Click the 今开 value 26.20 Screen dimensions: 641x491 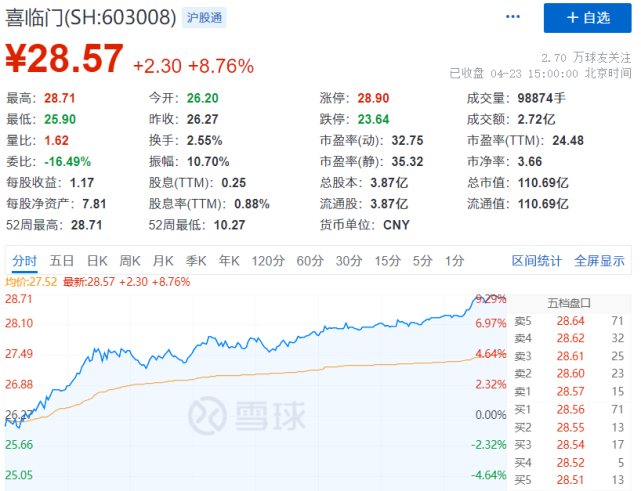(202, 98)
